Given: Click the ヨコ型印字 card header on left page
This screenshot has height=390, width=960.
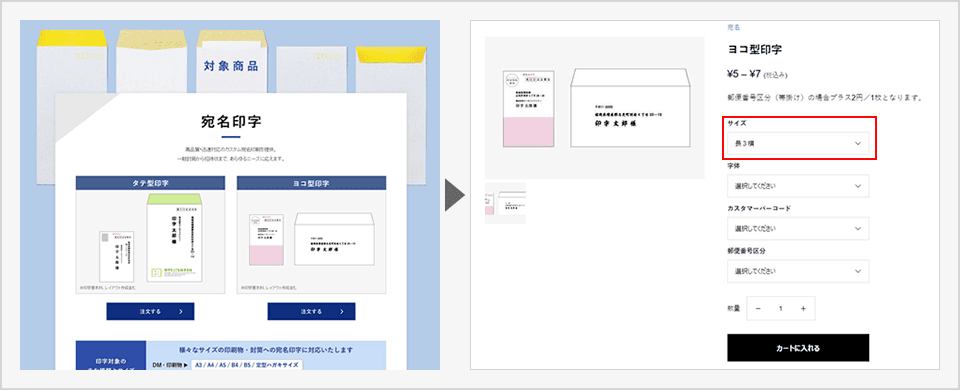Looking at the screenshot, I should [x=311, y=182].
